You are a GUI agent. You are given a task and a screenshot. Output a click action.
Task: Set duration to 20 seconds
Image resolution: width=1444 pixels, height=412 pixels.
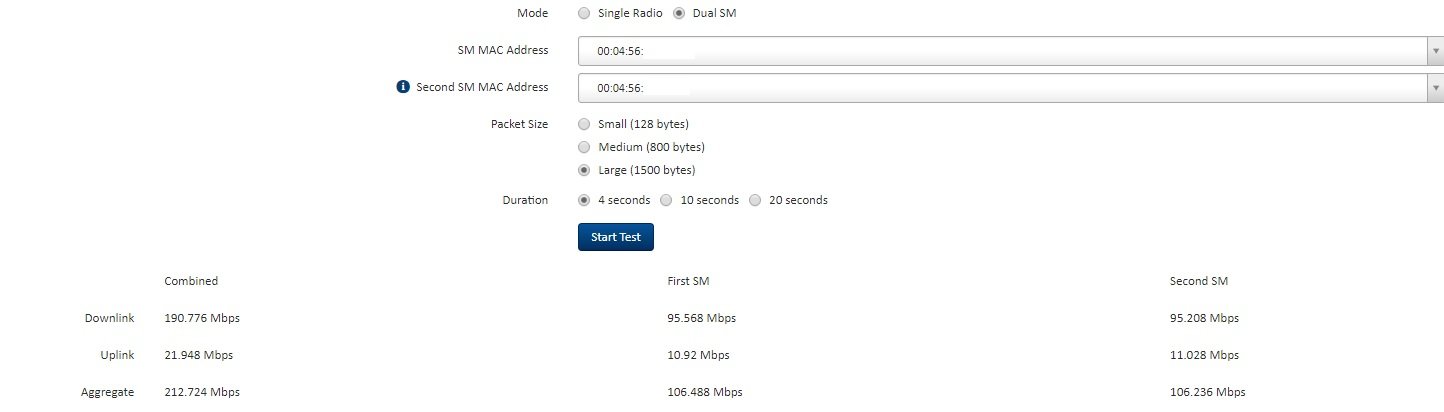click(x=755, y=200)
